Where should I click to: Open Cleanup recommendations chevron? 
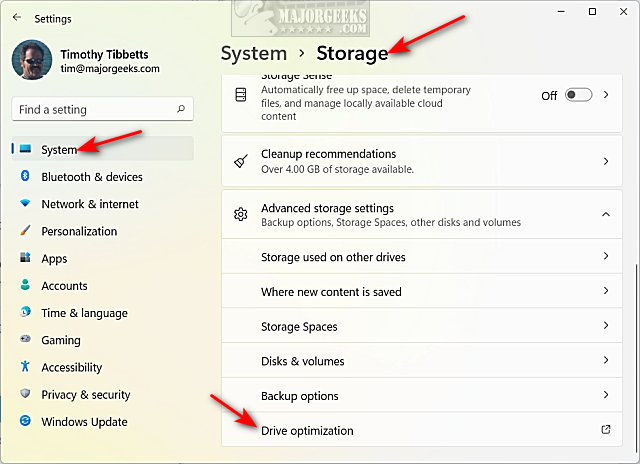point(606,161)
